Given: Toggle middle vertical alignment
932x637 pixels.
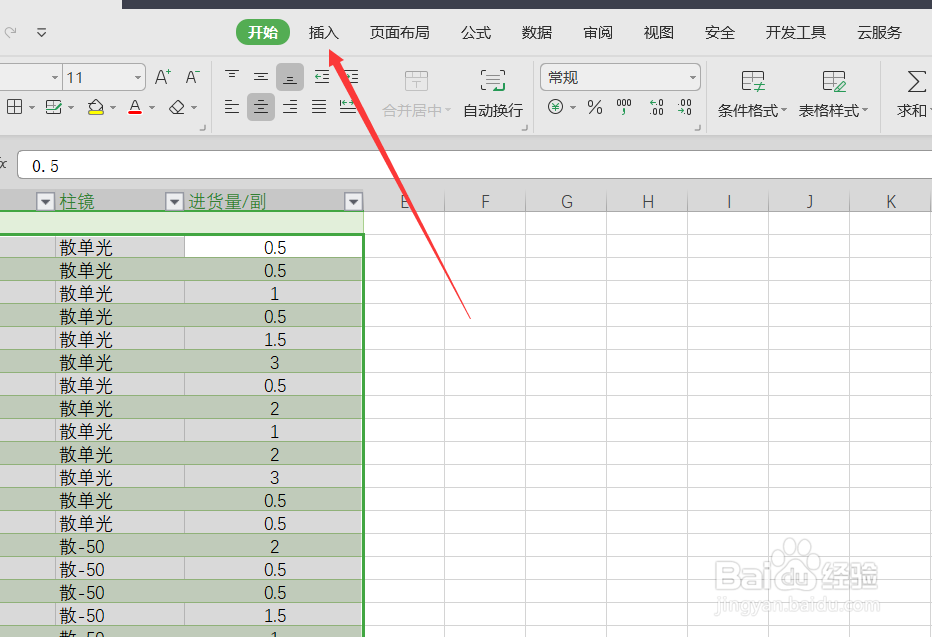Looking at the screenshot, I should tap(261, 77).
